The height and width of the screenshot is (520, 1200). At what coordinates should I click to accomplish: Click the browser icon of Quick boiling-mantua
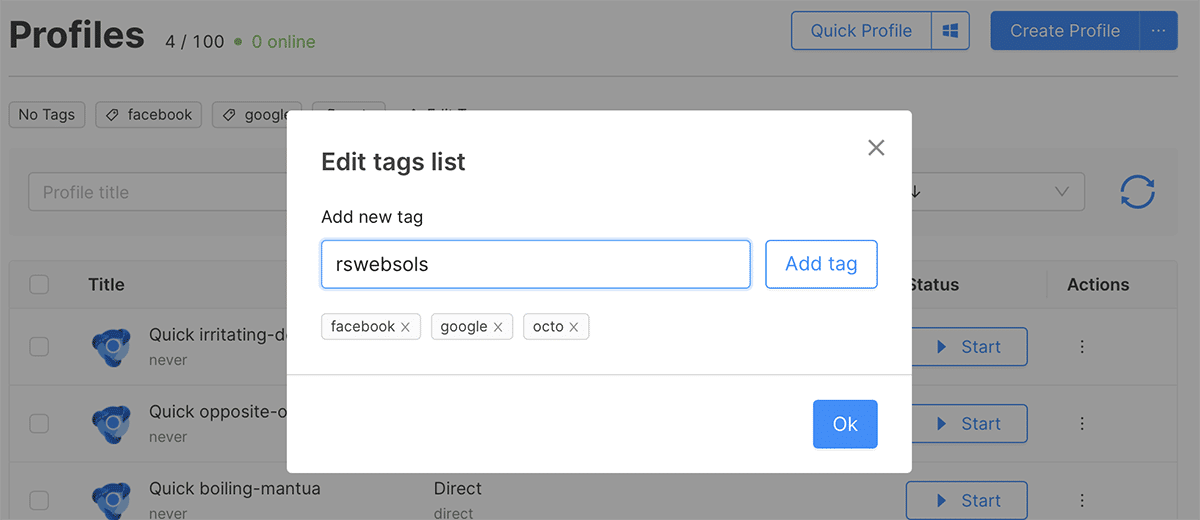111,500
